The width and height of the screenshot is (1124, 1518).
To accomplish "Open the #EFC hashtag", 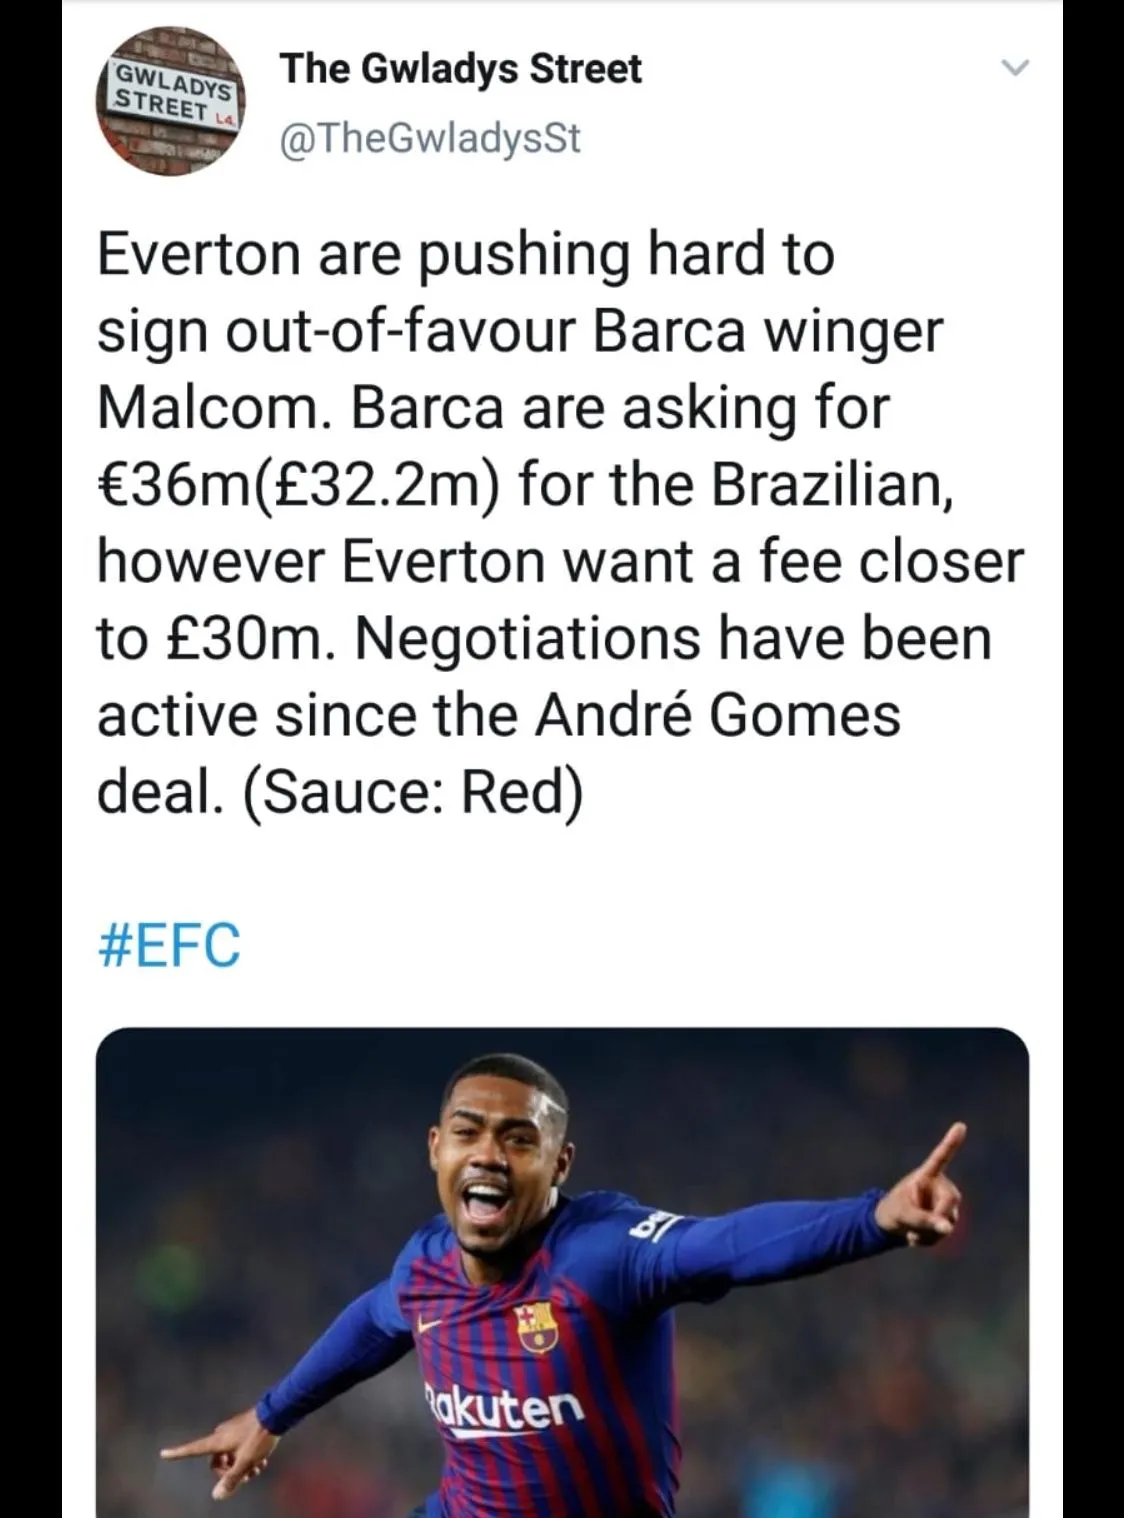I will click(169, 944).
